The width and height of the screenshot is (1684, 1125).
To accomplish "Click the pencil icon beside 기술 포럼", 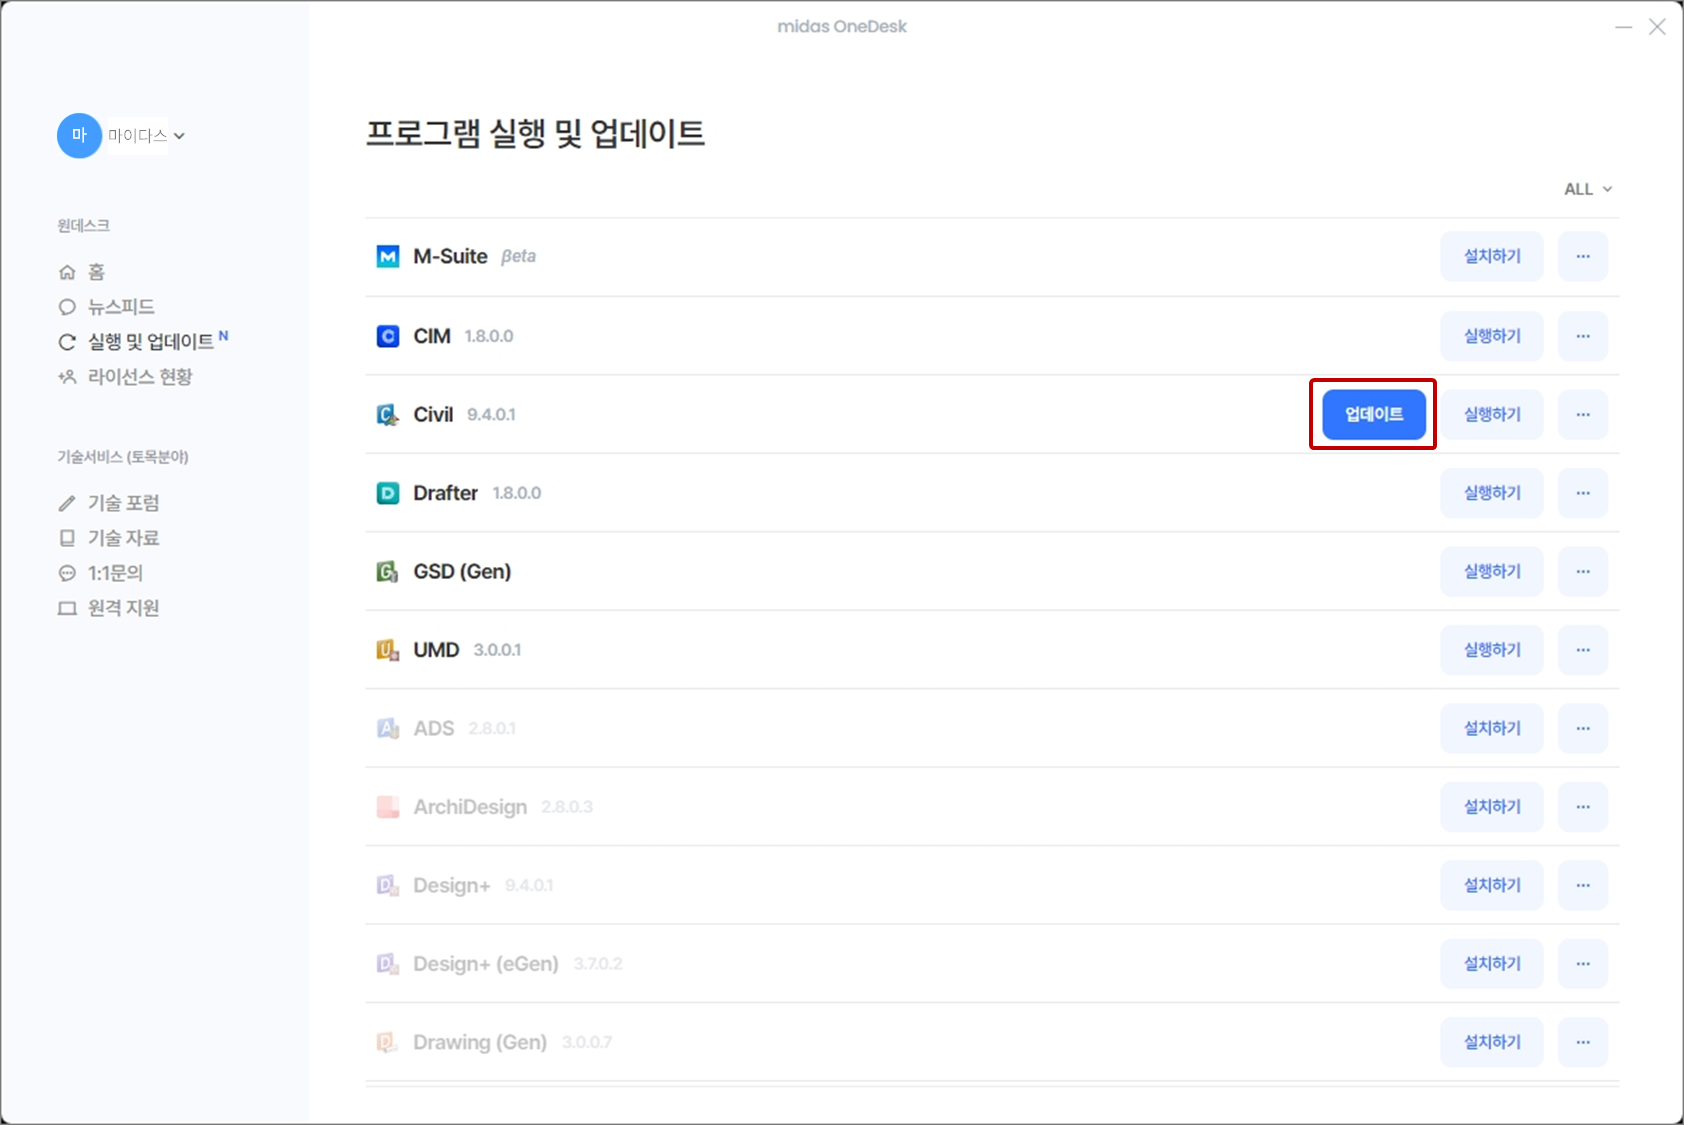I will click(x=67, y=503).
